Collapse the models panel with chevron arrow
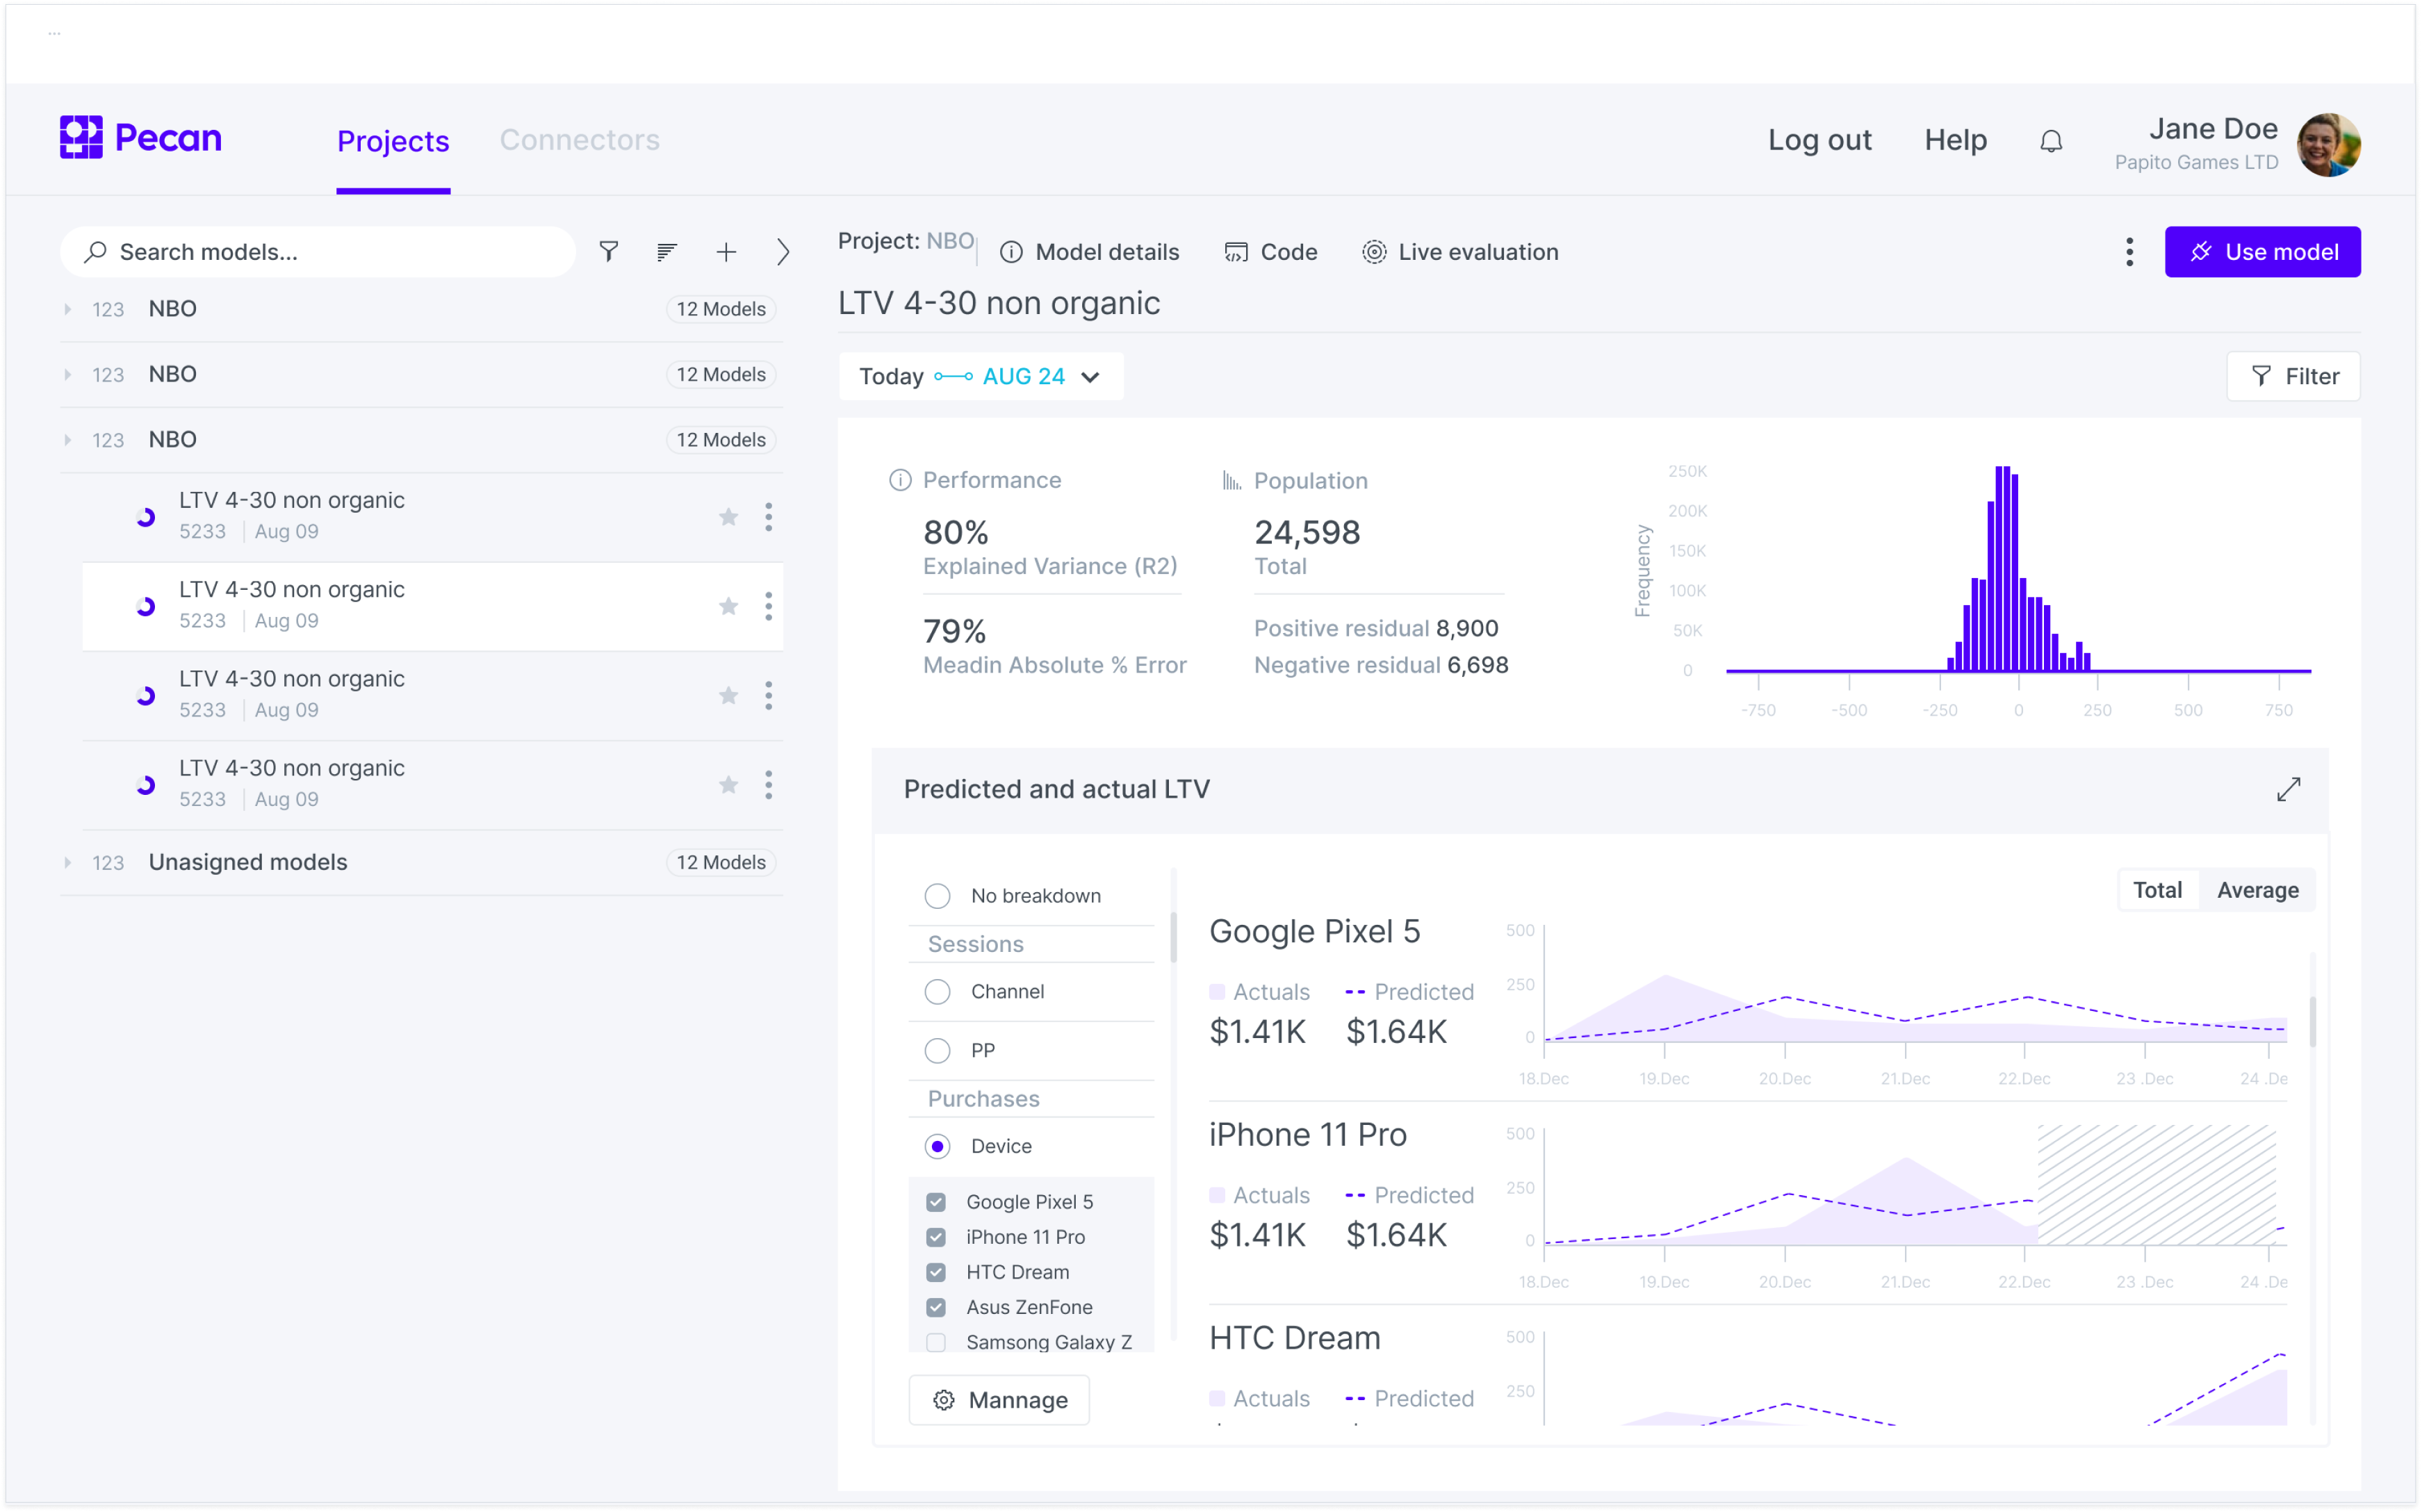The width and height of the screenshot is (2422, 1512). [x=783, y=252]
